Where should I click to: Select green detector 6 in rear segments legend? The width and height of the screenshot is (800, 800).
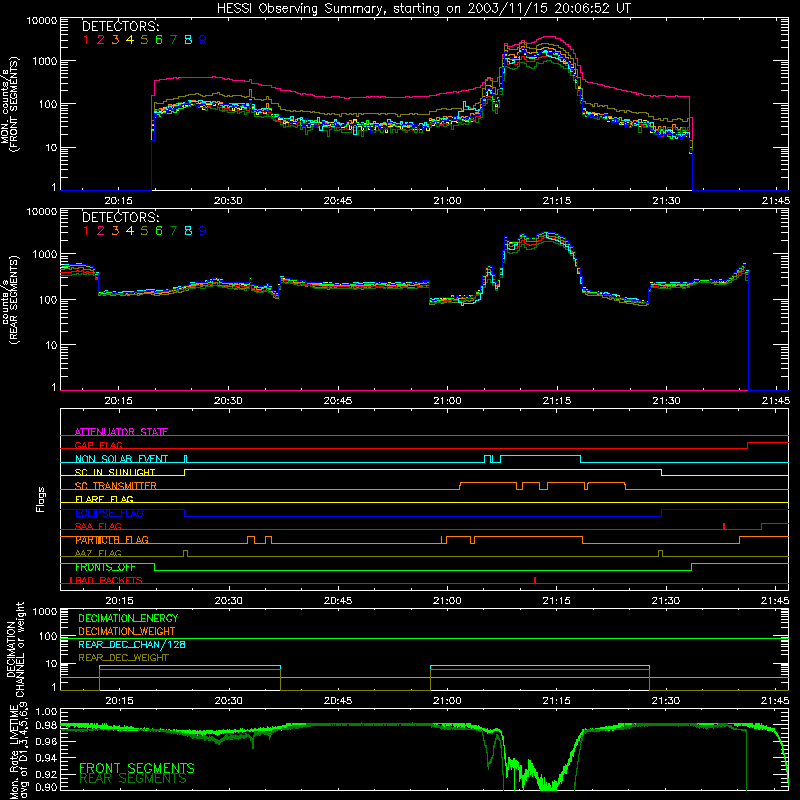(159, 231)
